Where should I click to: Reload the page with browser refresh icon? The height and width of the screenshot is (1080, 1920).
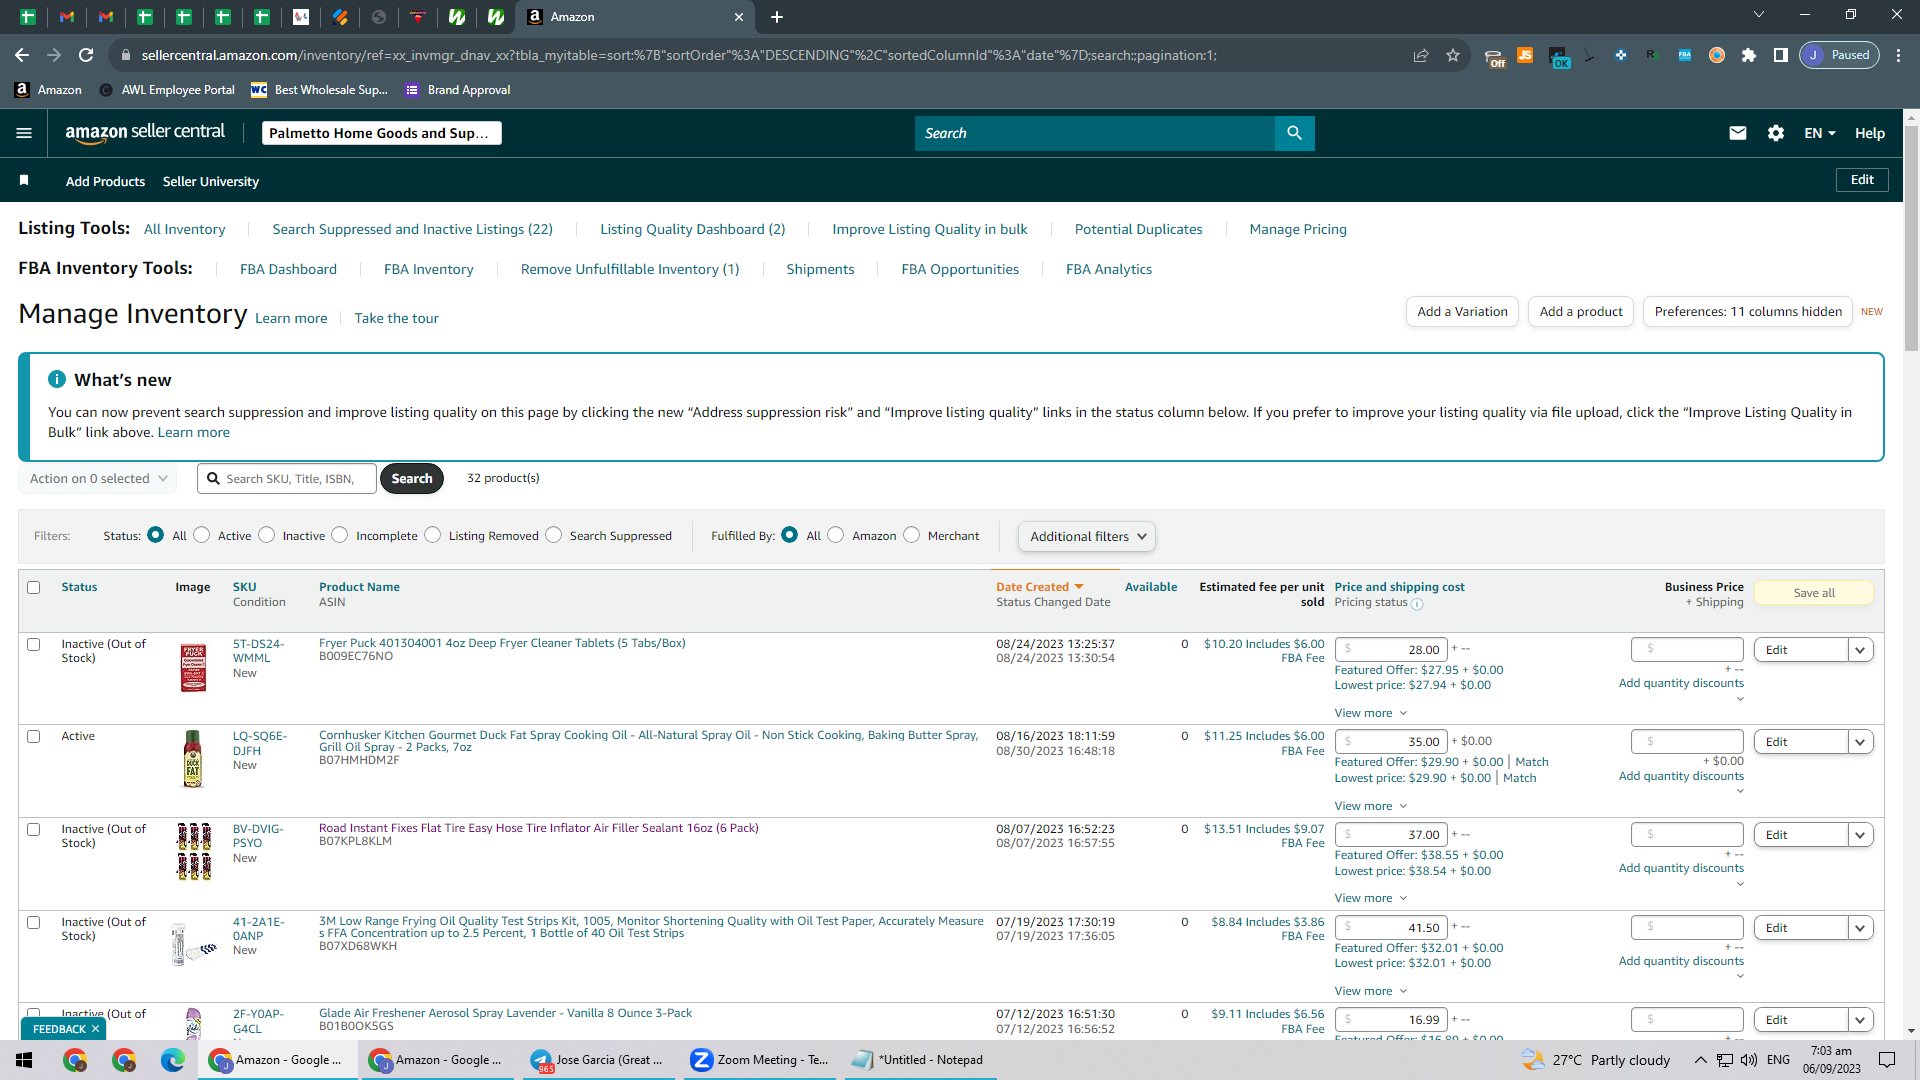click(86, 55)
